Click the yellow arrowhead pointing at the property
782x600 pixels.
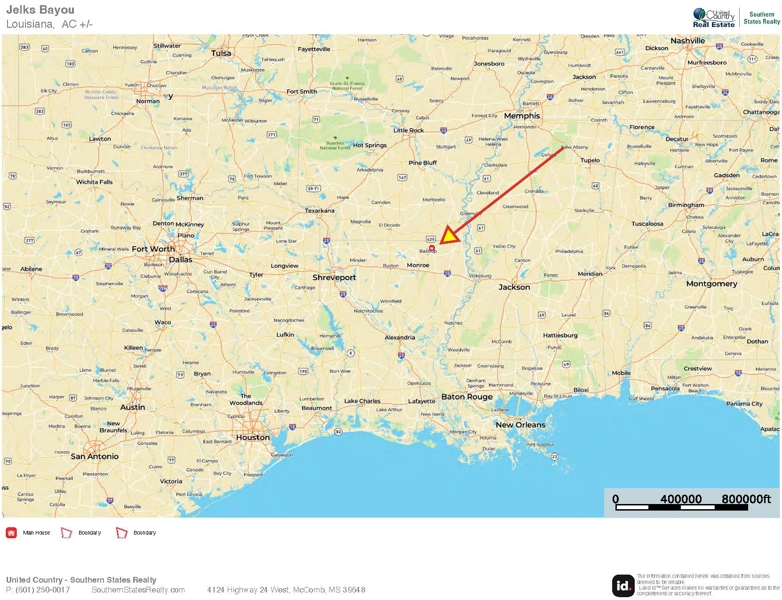click(x=448, y=236)
